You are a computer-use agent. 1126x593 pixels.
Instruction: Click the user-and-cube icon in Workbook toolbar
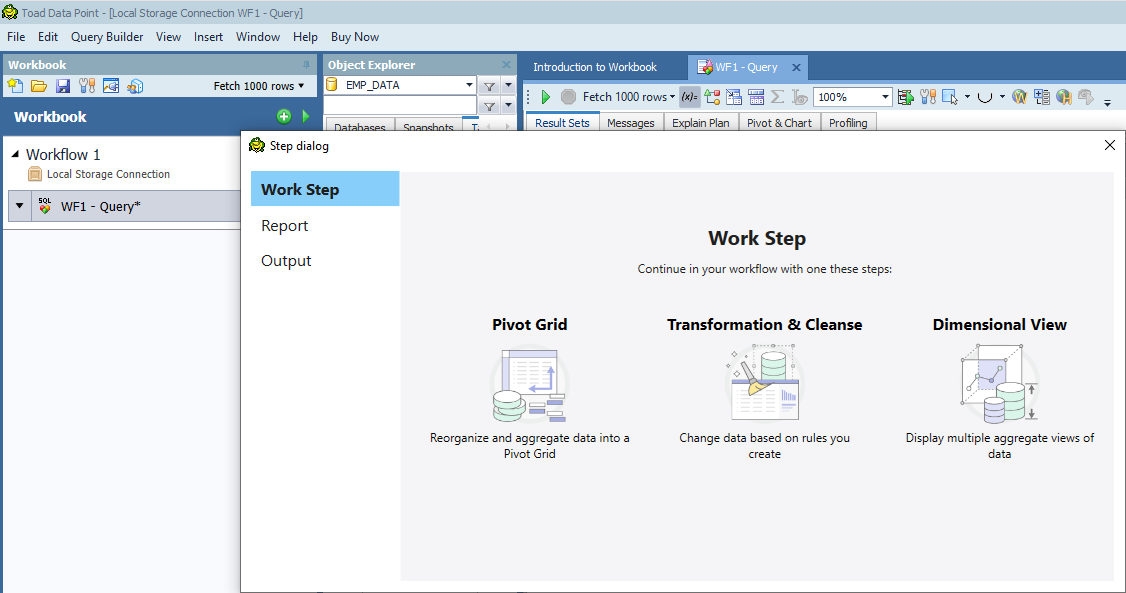coord(135,86)
